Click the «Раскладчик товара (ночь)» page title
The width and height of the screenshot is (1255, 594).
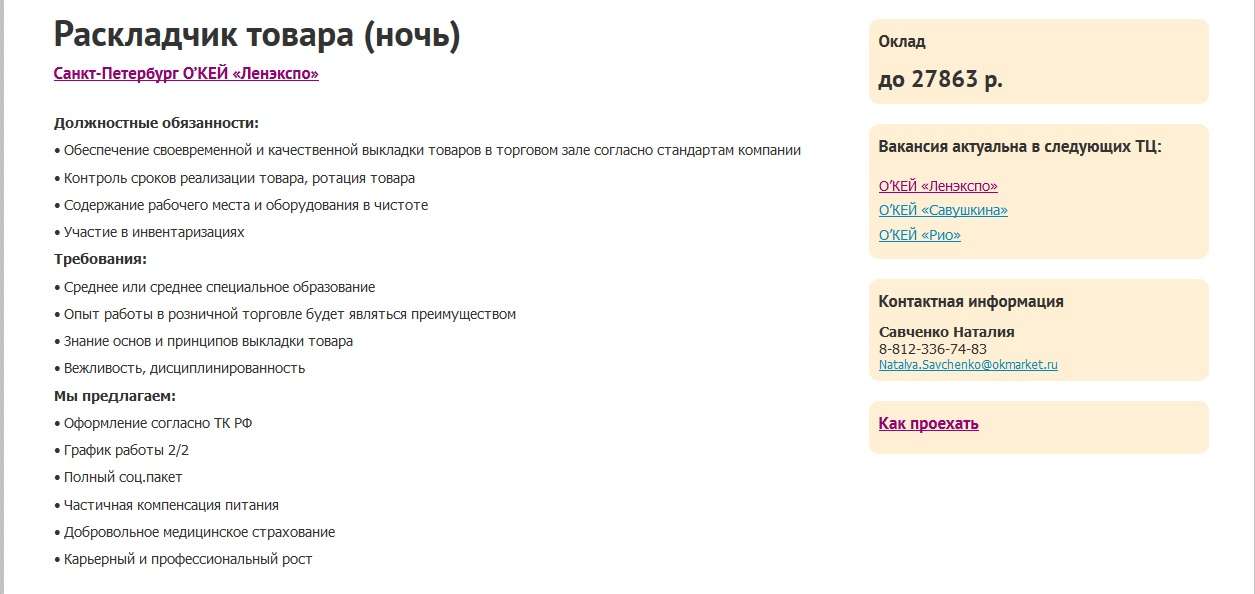[257, 35]
